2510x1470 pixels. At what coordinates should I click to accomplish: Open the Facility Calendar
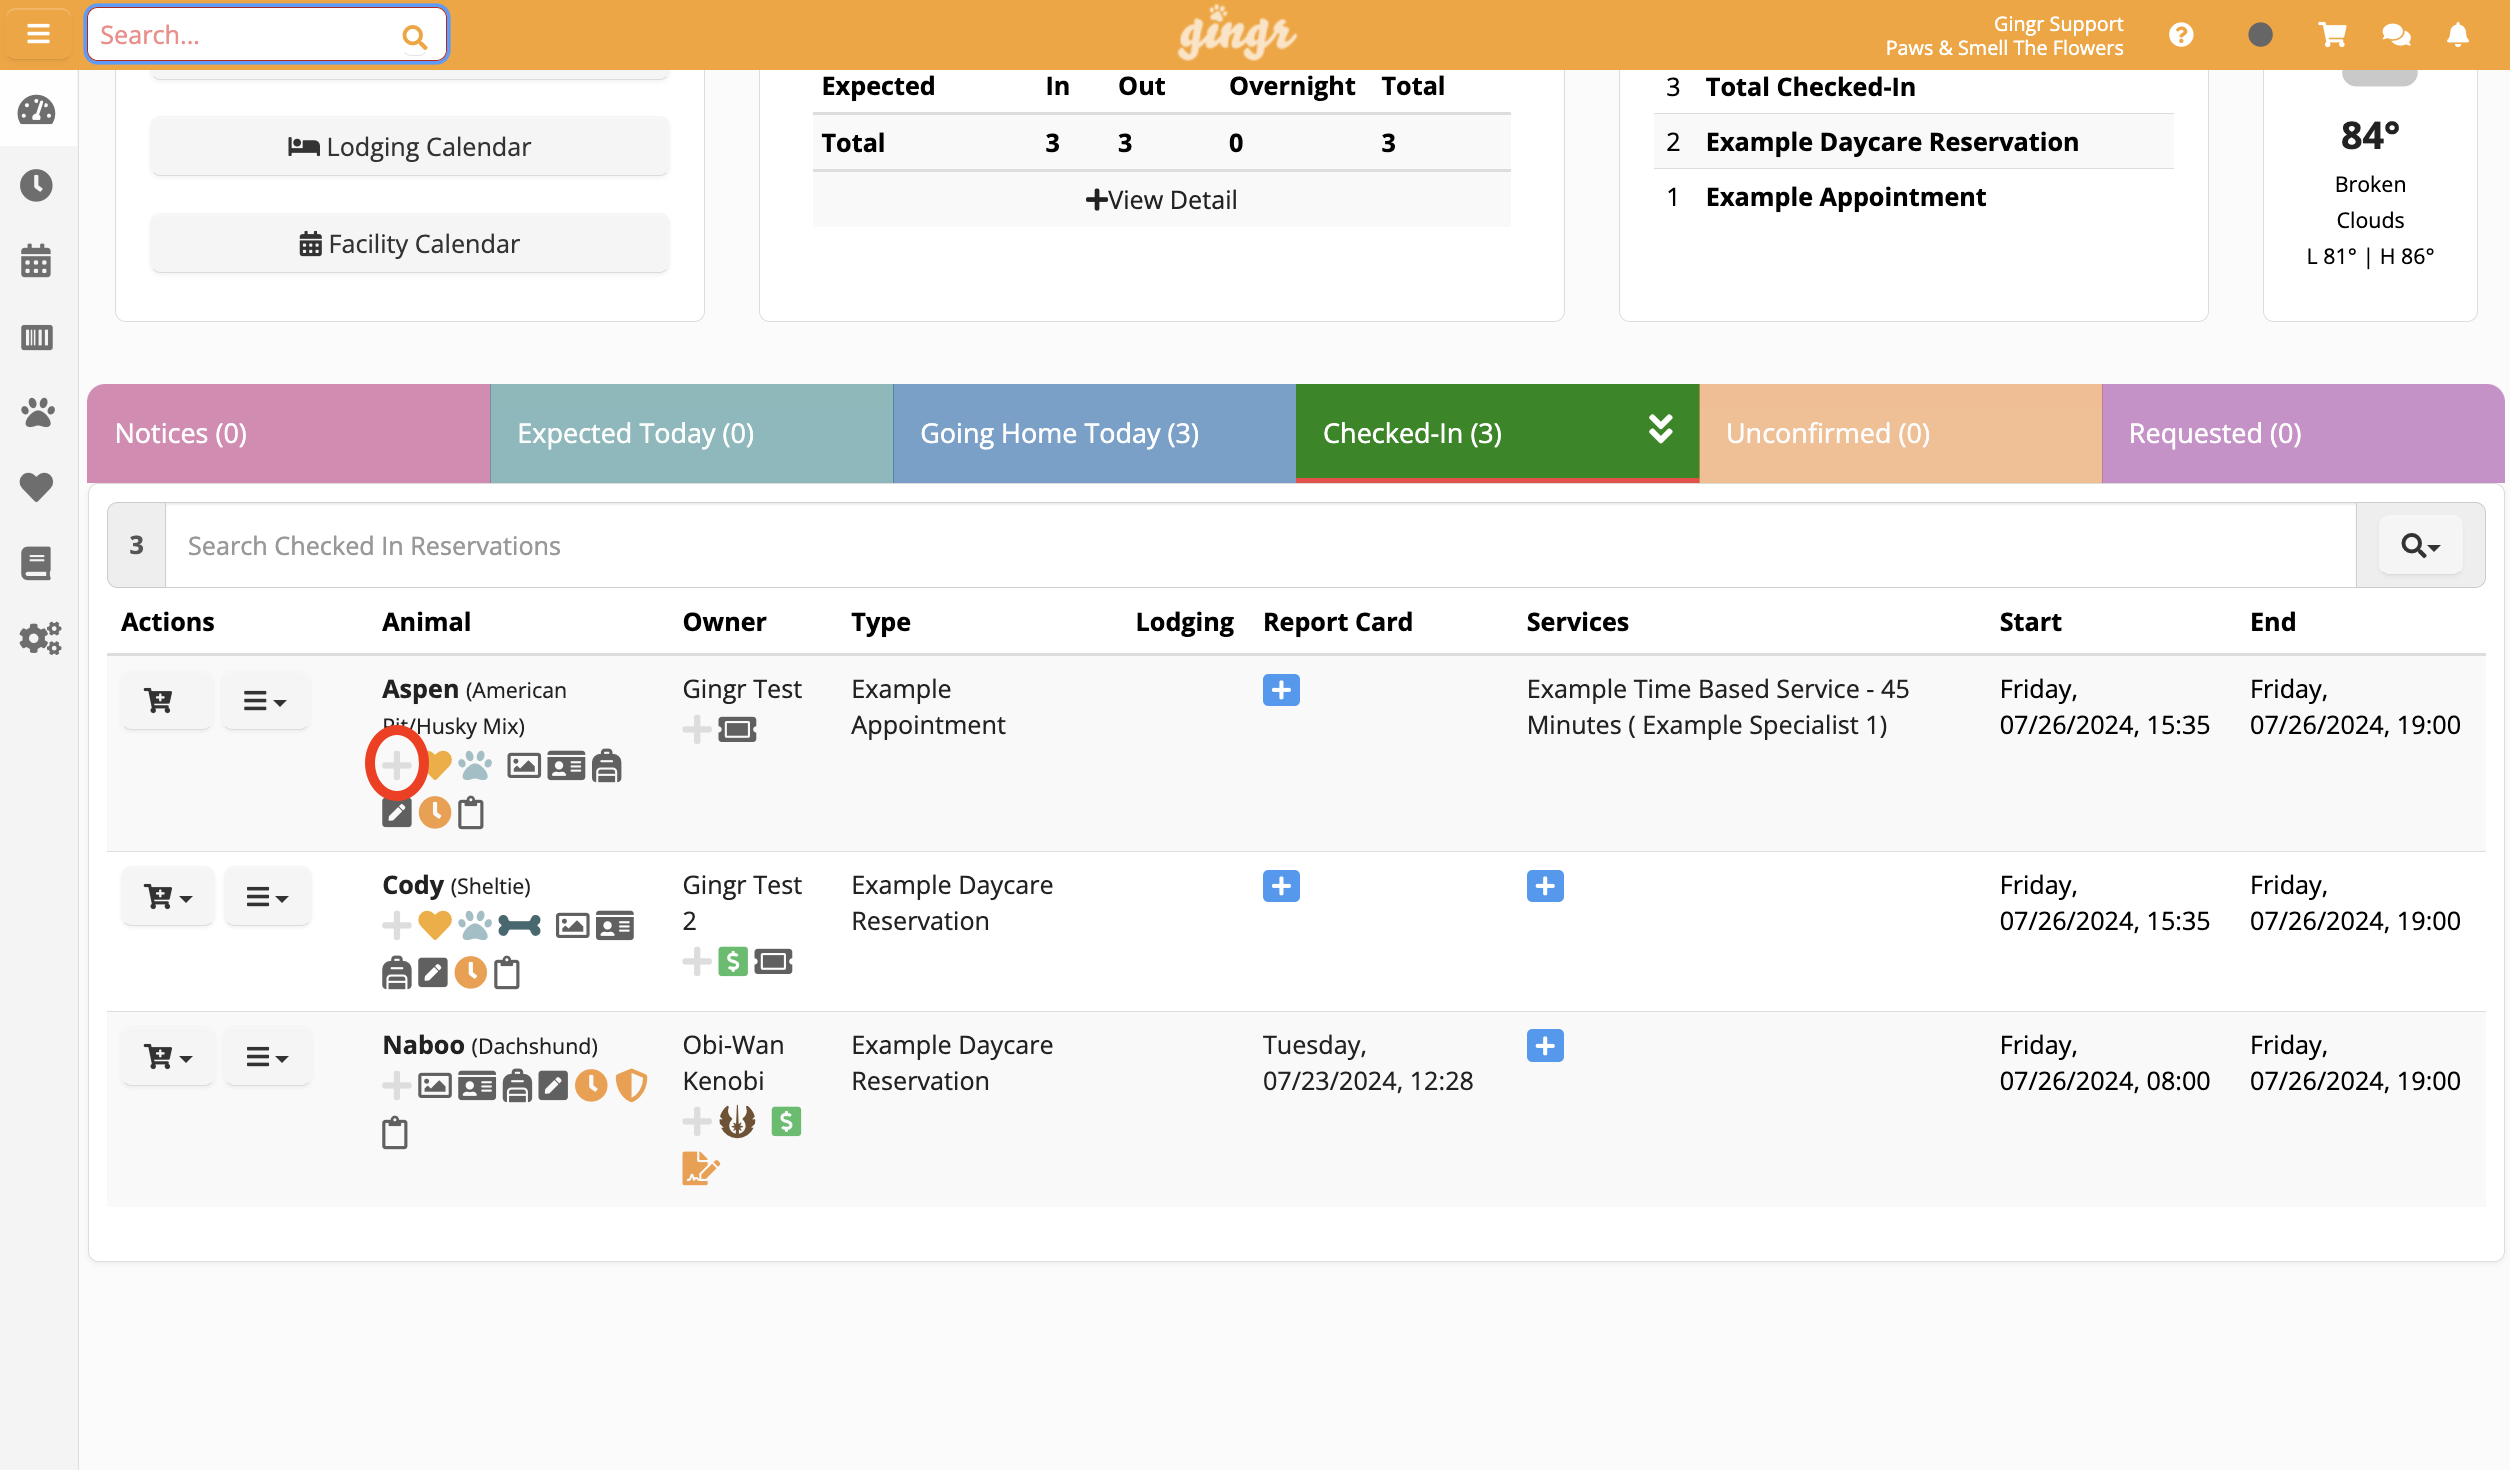tap(409, 244)
